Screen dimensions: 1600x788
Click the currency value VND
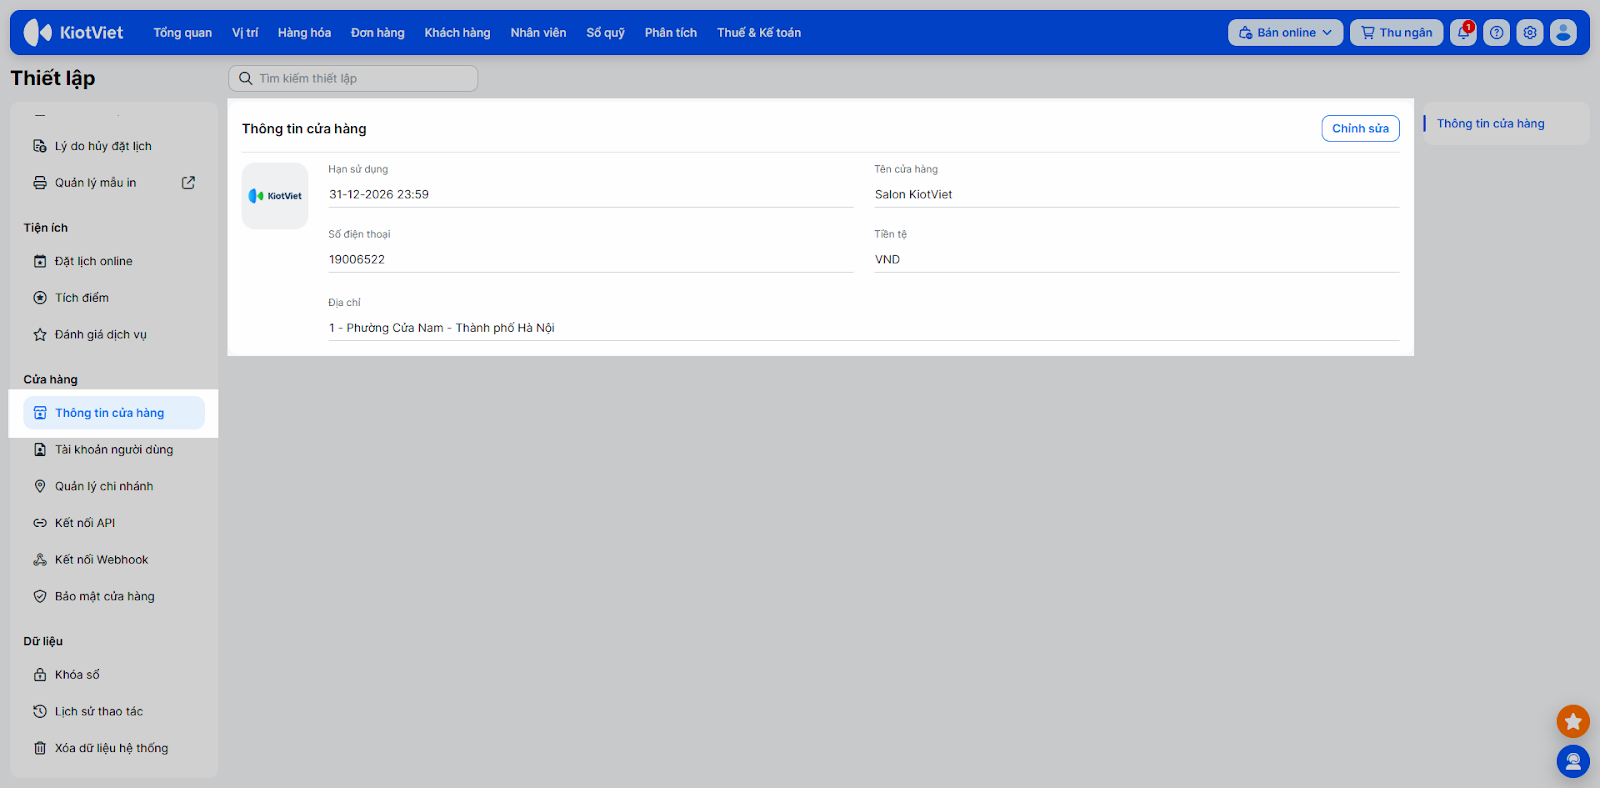tap(887, 260)
